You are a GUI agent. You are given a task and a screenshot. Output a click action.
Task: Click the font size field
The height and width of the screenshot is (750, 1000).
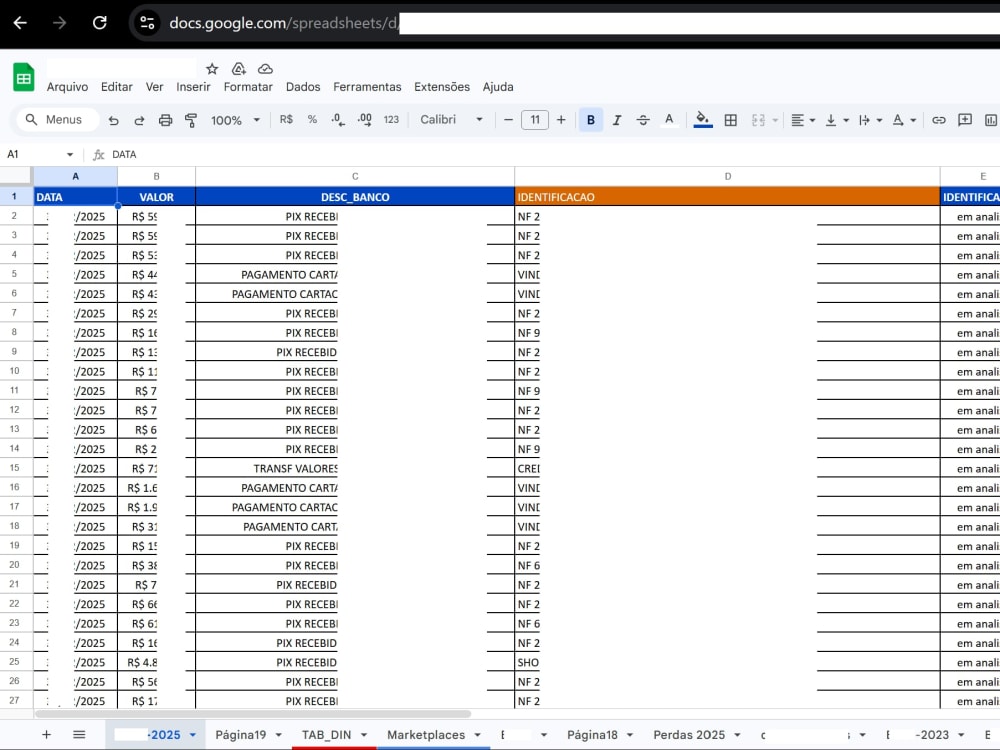pyautogui.click(x=535, y=120)
